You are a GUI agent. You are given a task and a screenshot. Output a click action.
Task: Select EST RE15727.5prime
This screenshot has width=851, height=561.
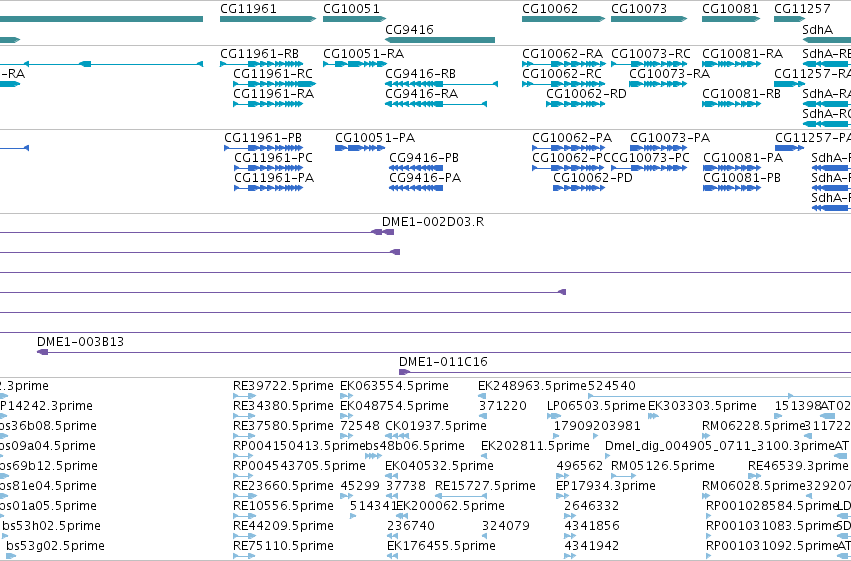pyautogui.click(x=461, y=496)
